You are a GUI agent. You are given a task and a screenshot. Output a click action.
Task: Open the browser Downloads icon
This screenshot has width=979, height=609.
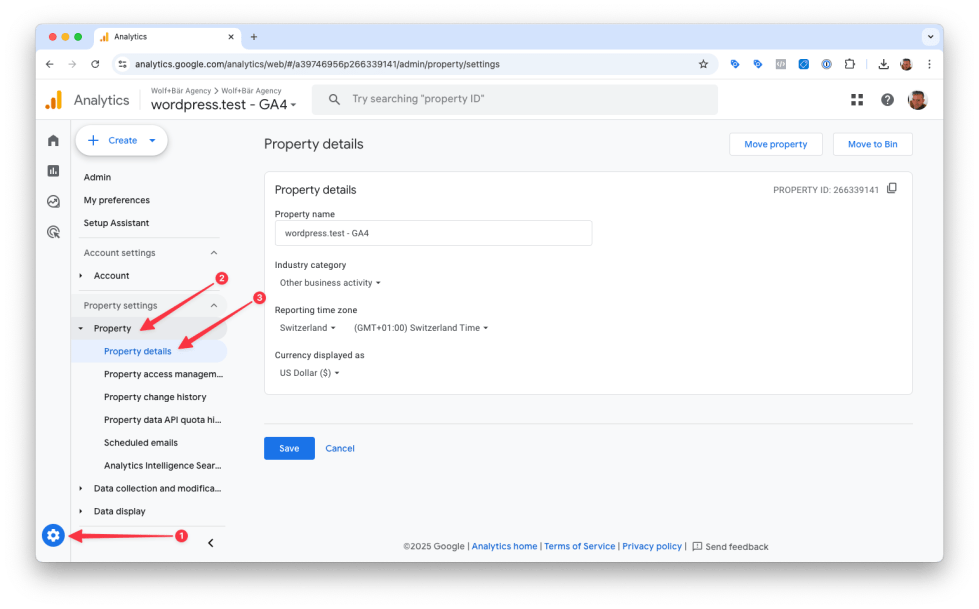[x=883, y=64]
